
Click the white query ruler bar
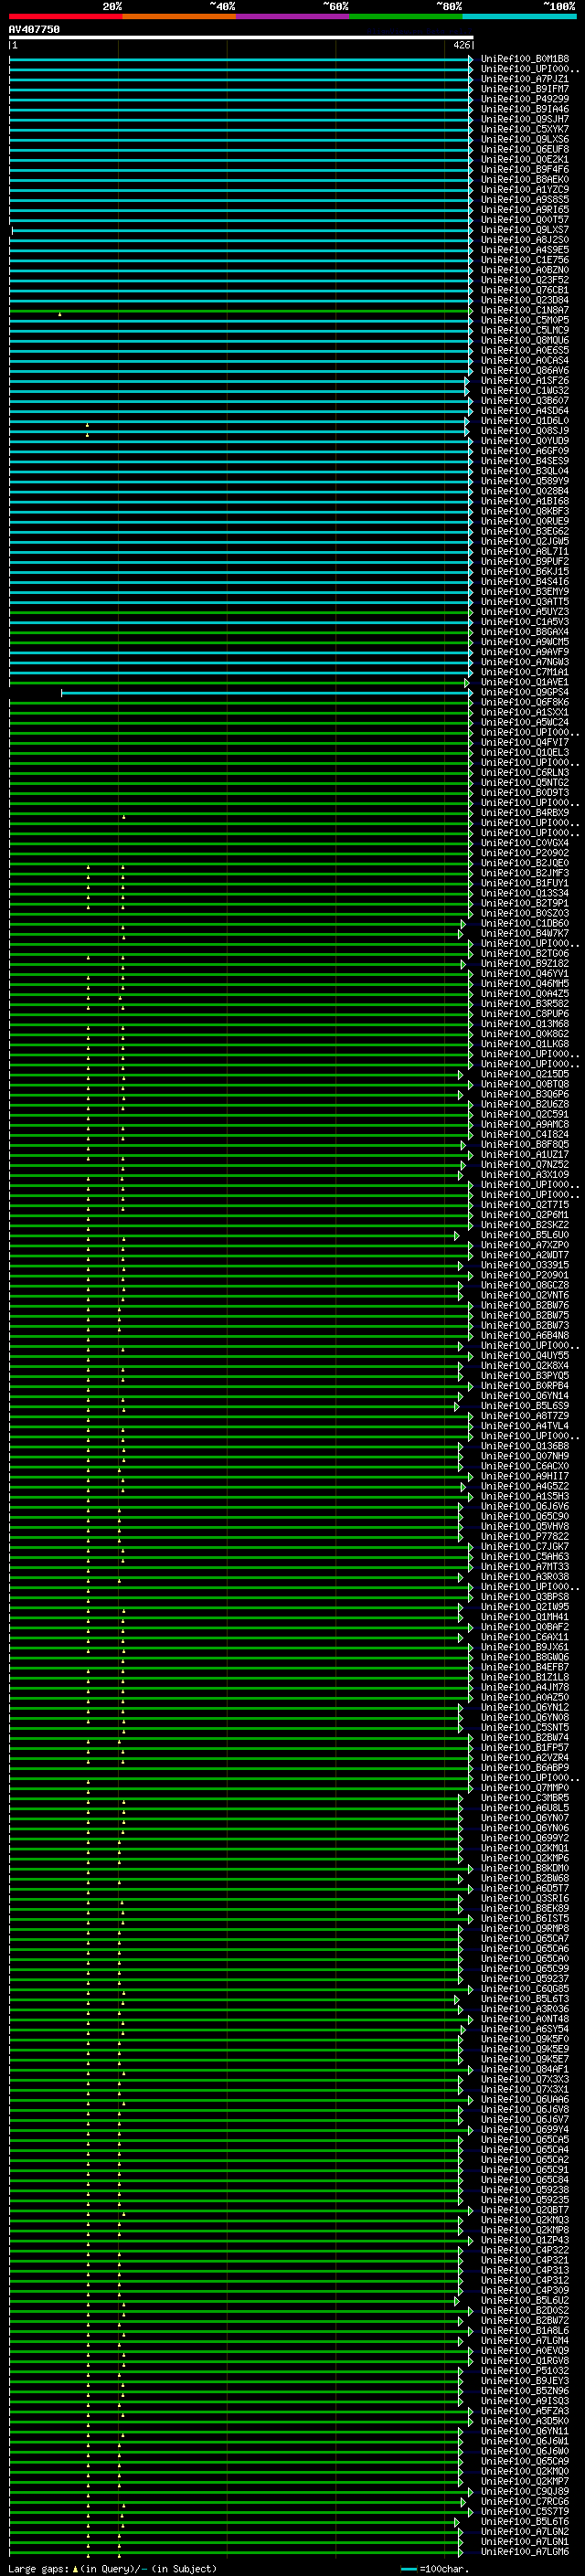click(241, 38)
